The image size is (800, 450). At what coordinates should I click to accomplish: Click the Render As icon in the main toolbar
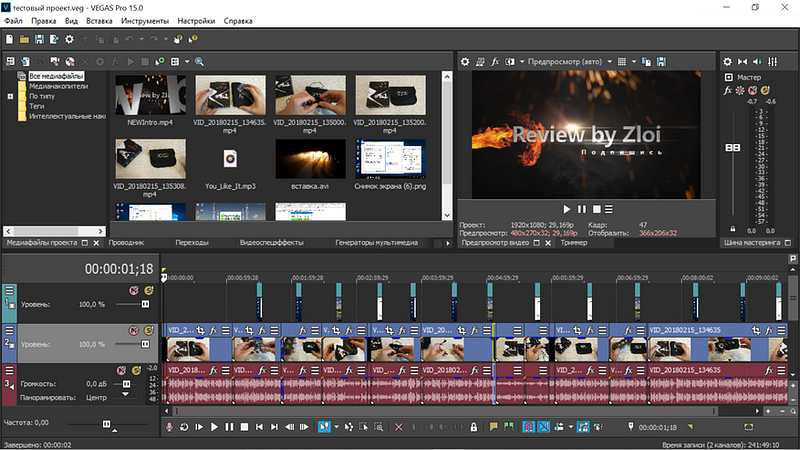54,39
